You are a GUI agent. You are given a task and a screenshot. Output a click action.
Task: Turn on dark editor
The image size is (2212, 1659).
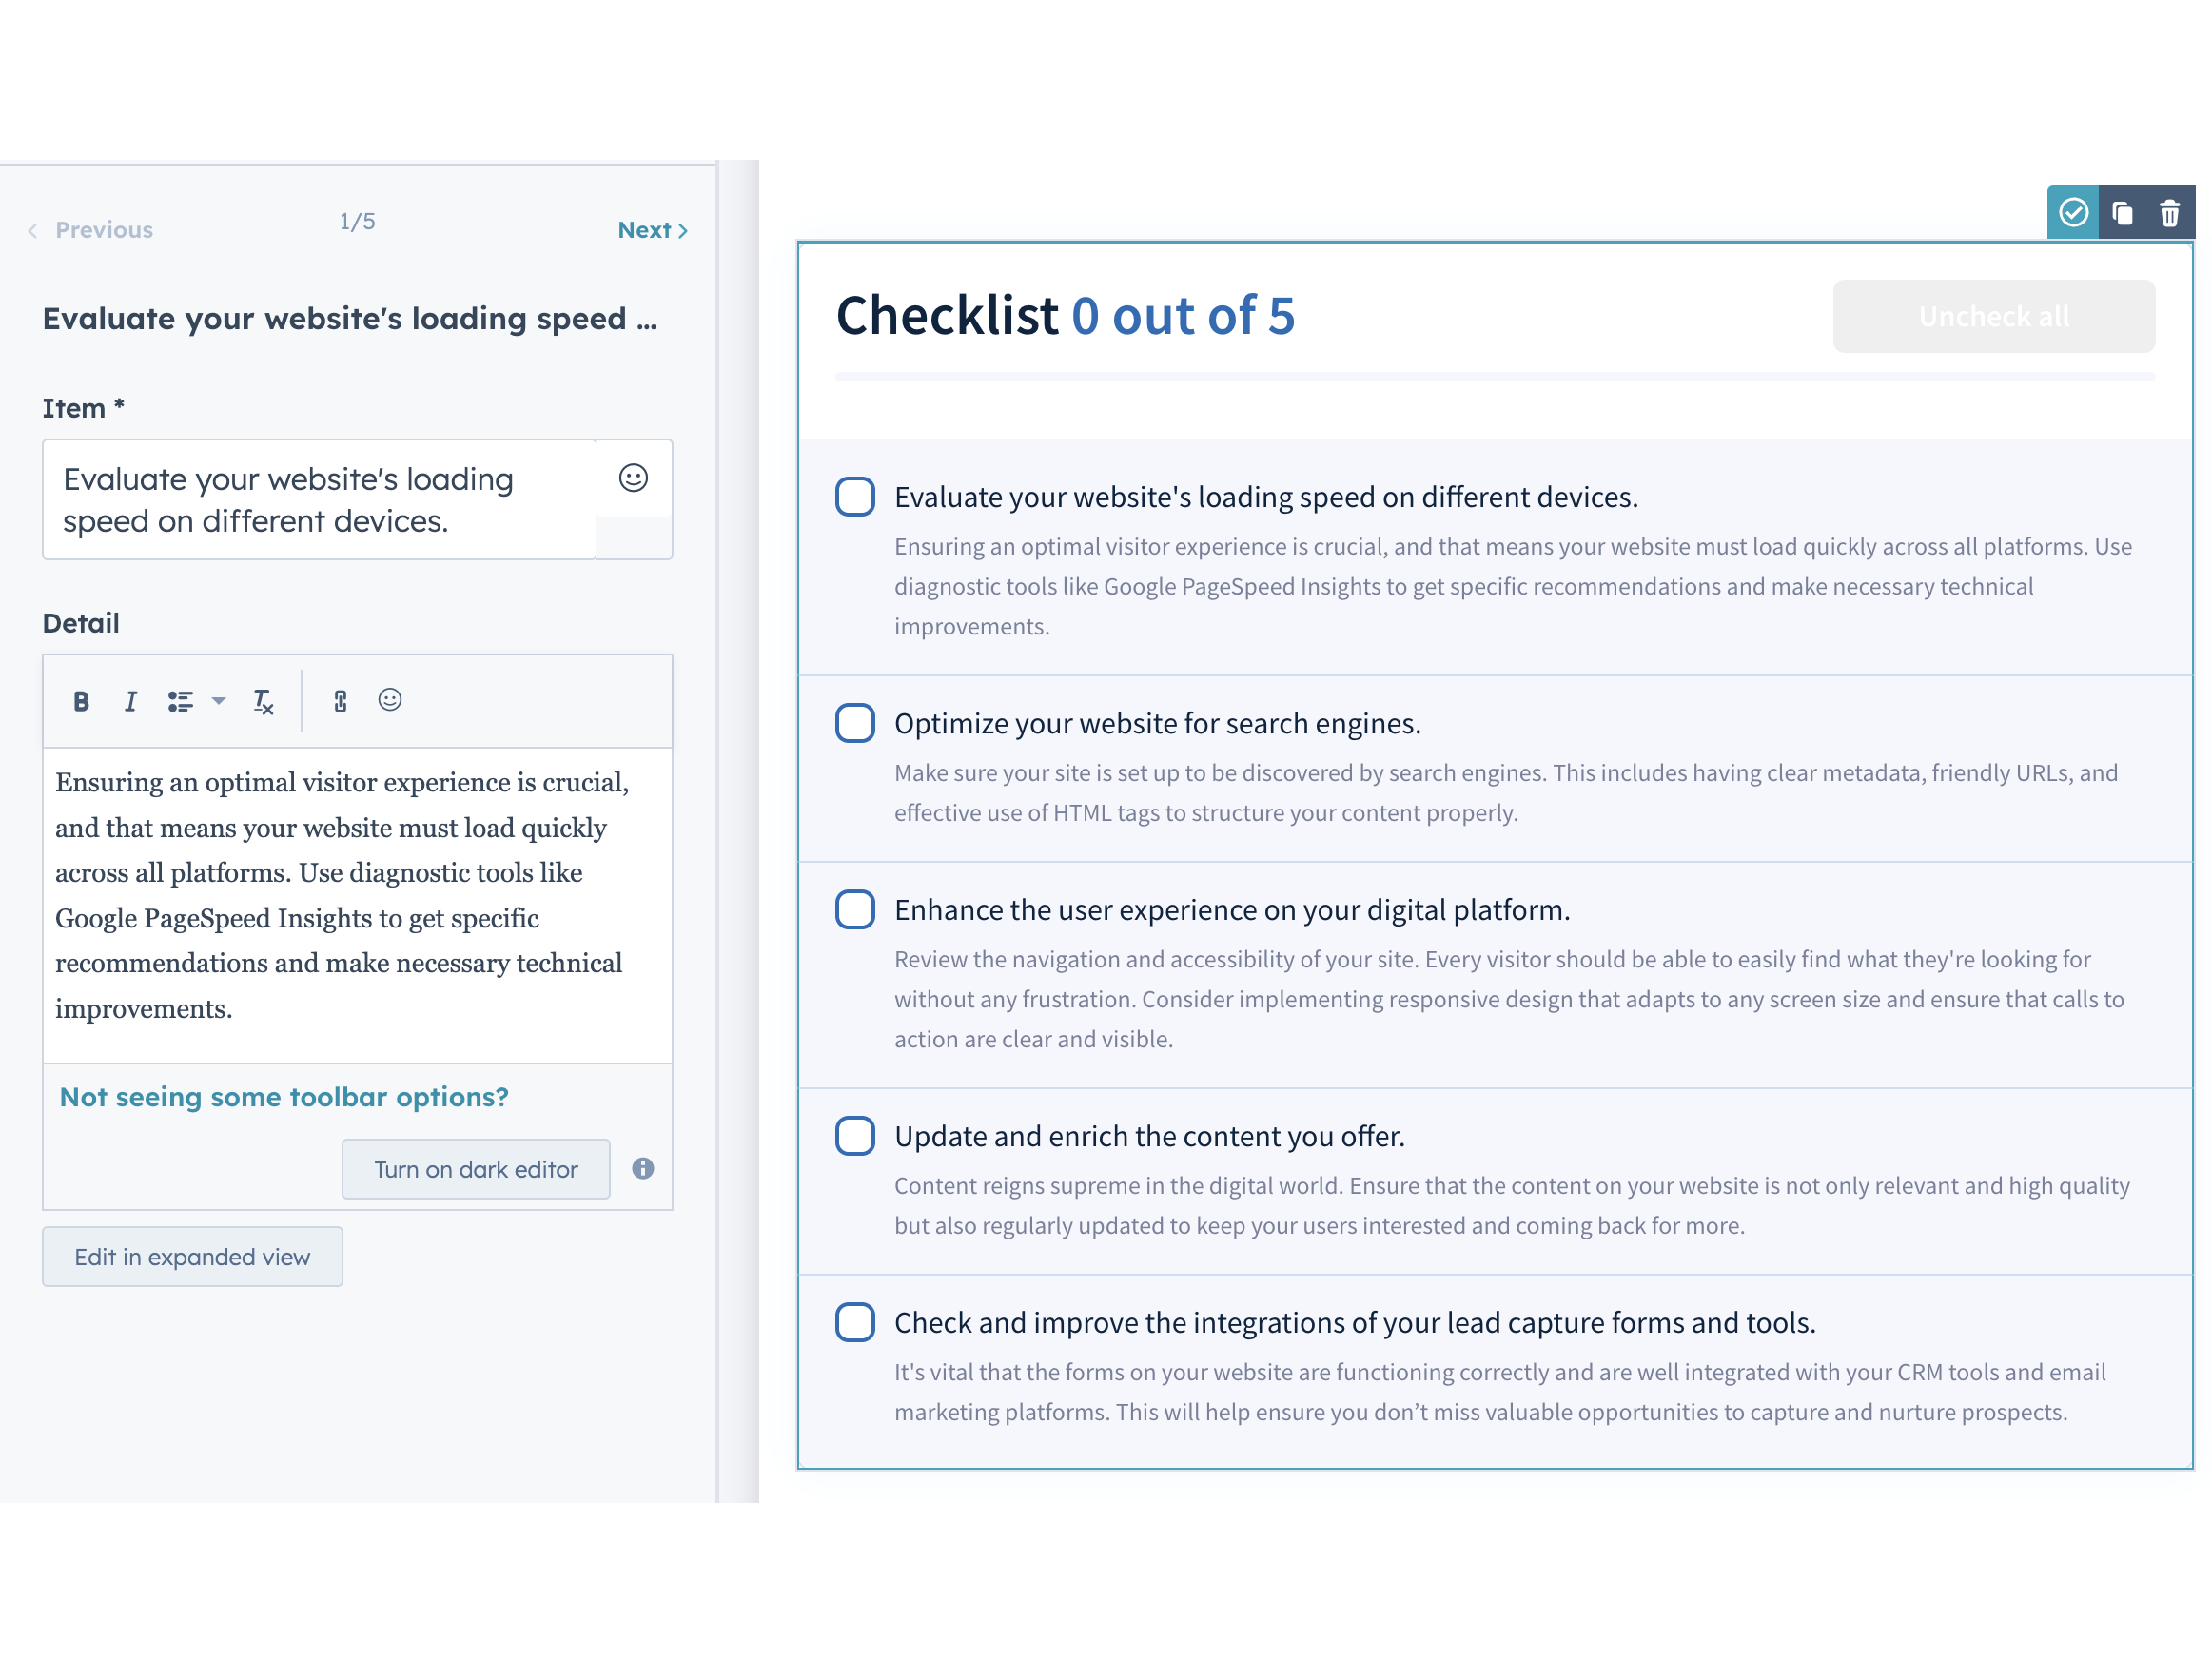(476, 1169)
